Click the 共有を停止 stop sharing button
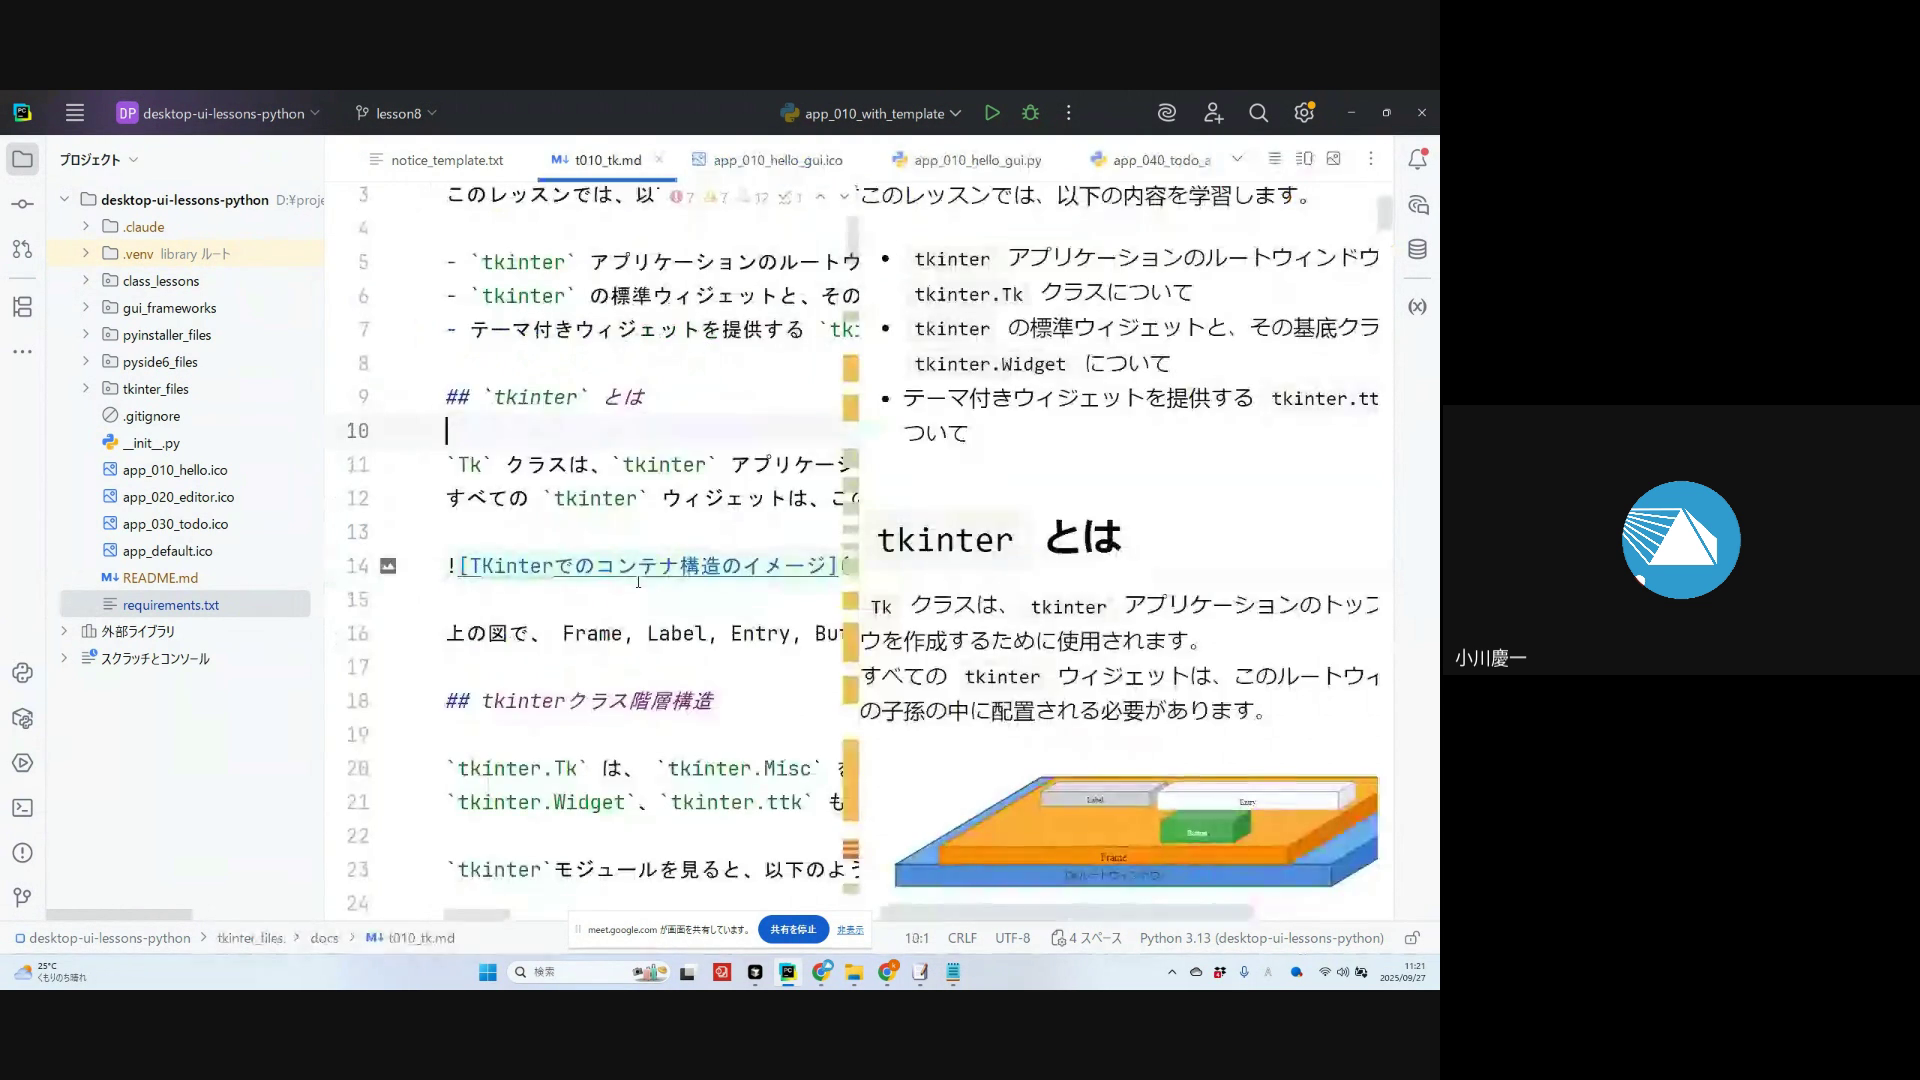Viewport: 1920px width, 1080px height. coord(793,929)
